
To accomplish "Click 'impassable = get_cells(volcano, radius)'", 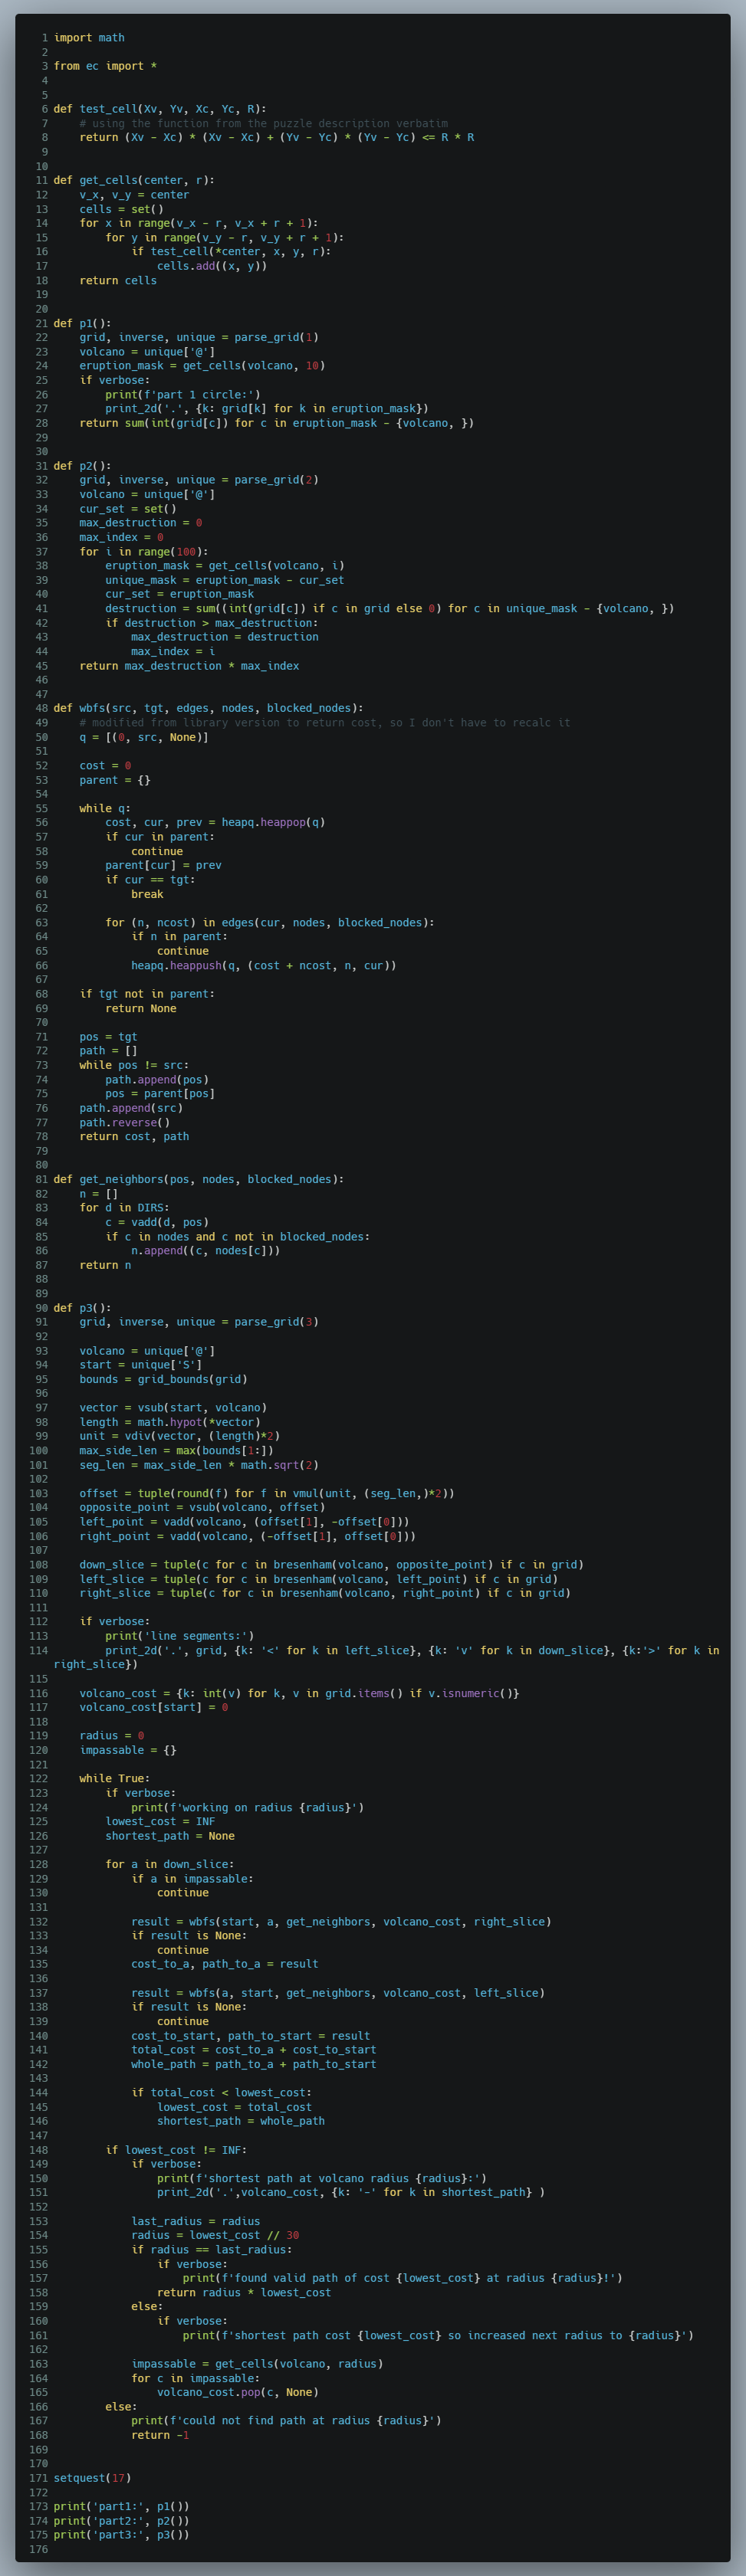I will (x=257, y=2364).
